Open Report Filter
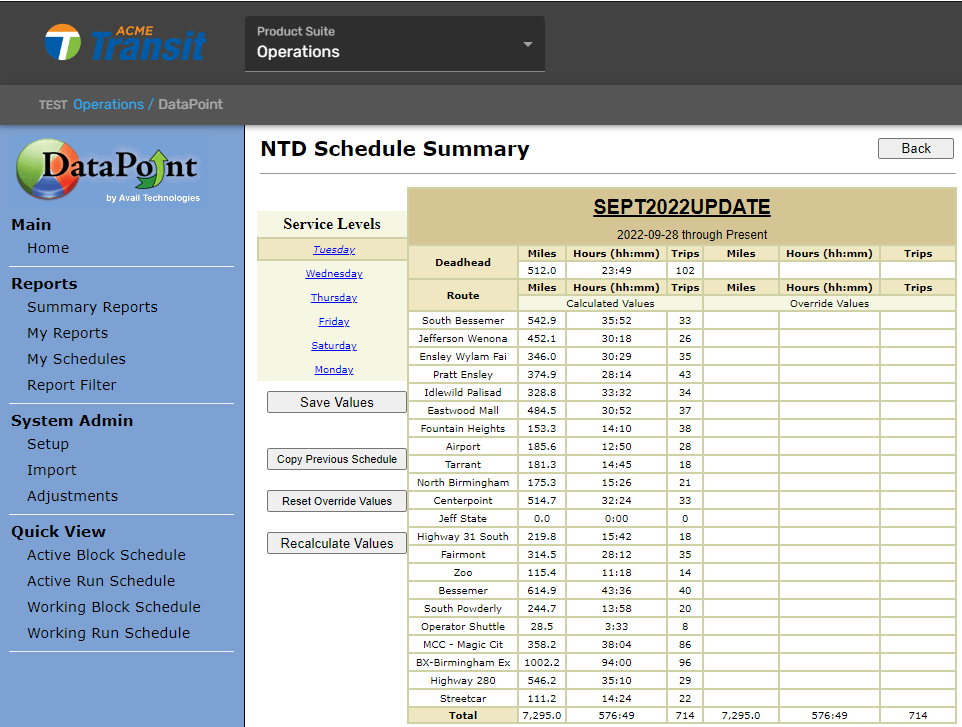 (x=72, y=385)
